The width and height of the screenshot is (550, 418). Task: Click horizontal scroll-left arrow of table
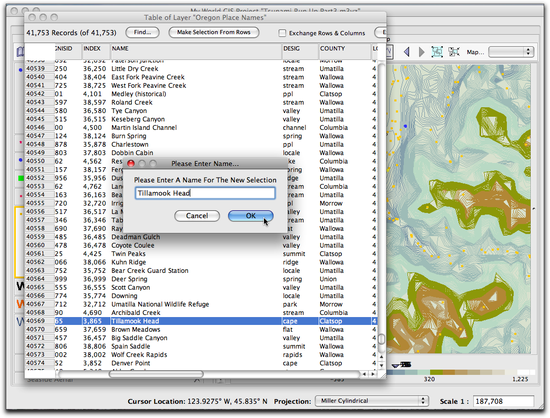pyautogui.click(x=364, y=374)
